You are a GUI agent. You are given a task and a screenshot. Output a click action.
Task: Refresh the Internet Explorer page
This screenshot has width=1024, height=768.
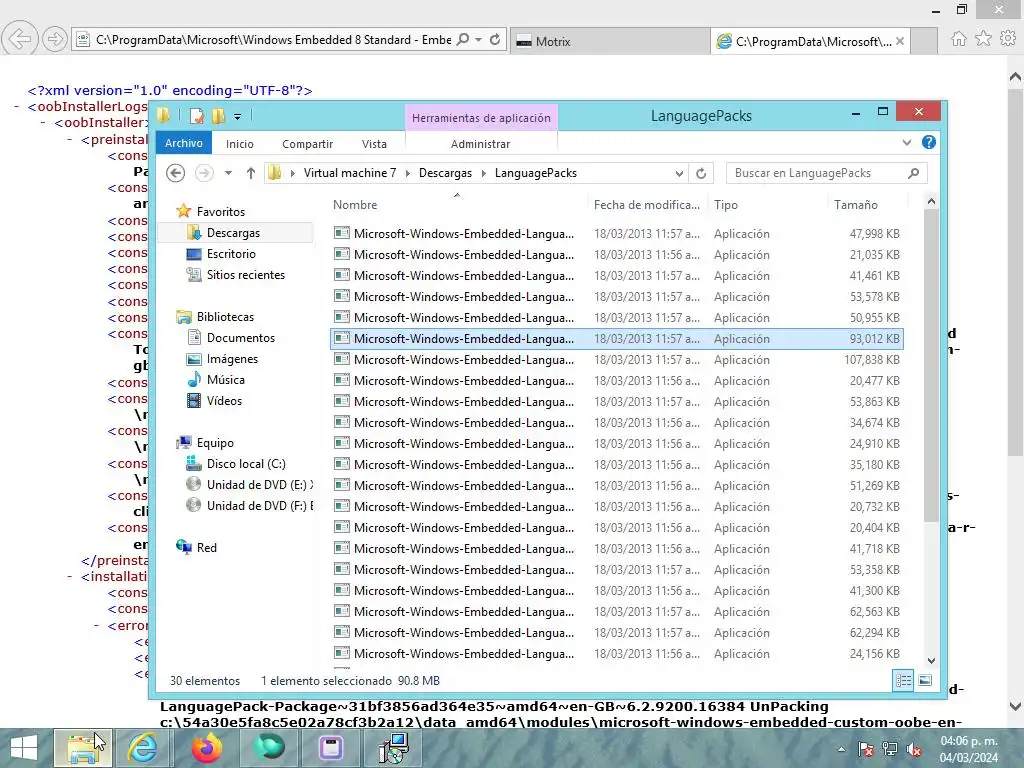(x=495, y=40)
